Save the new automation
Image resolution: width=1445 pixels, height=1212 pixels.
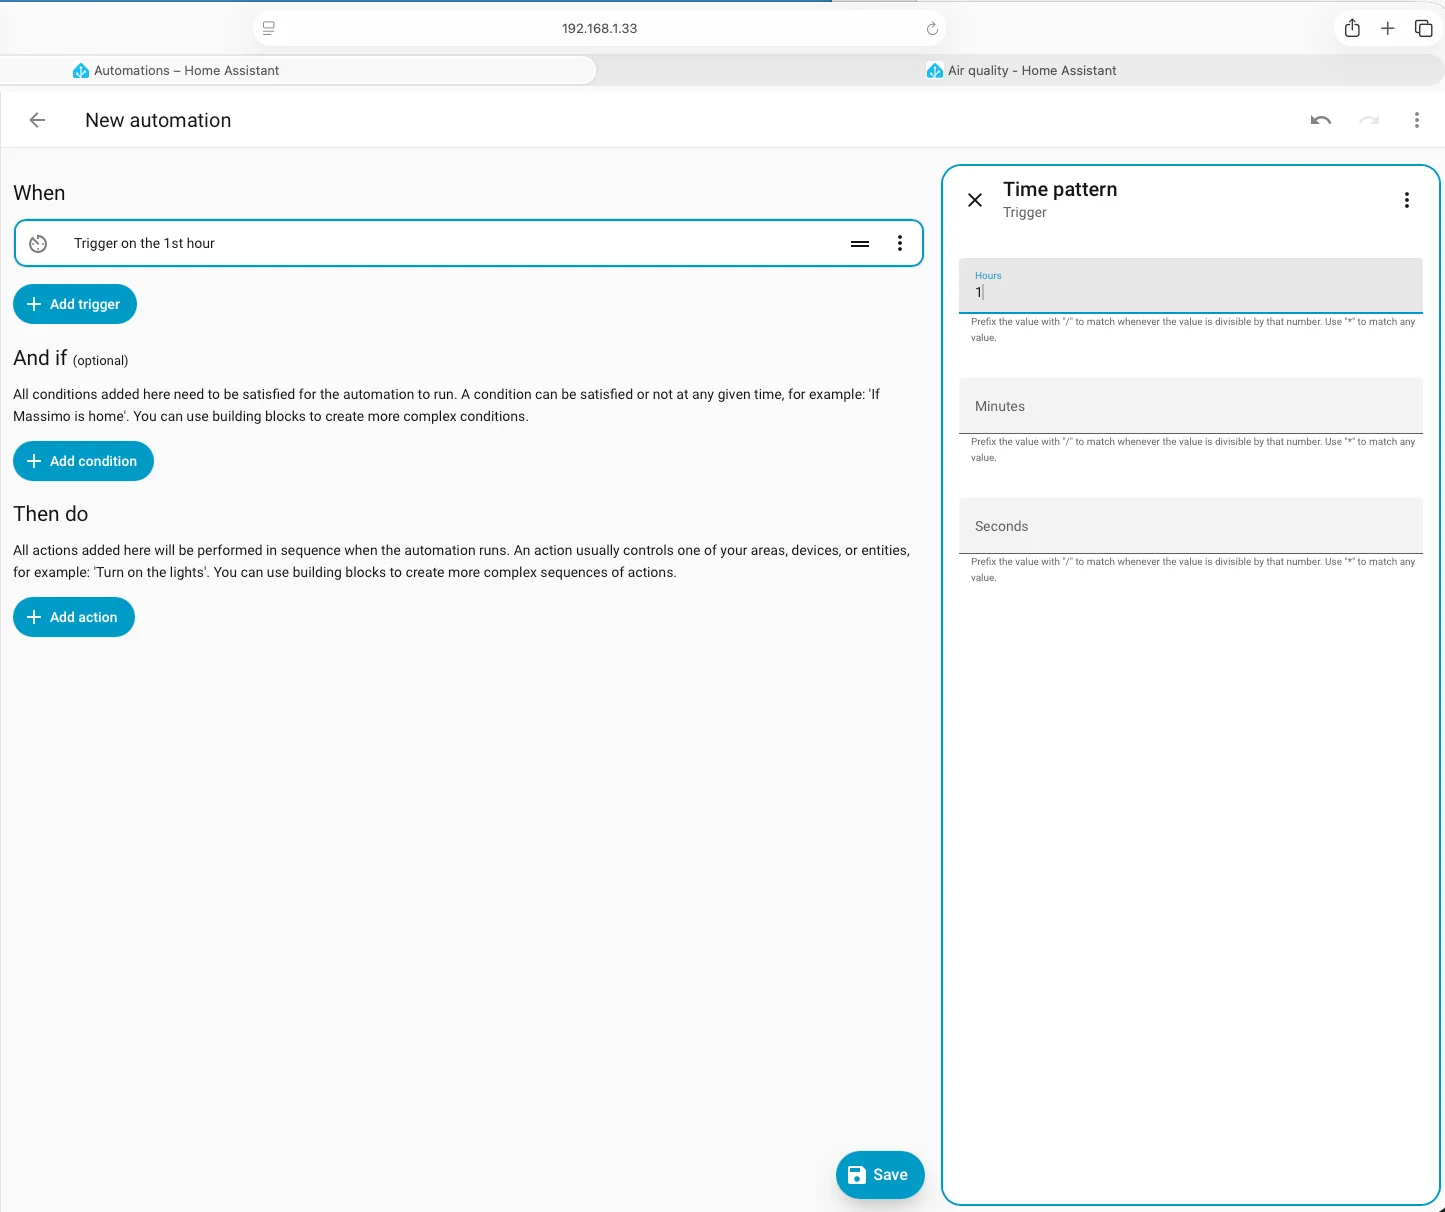pos(880,1175)
